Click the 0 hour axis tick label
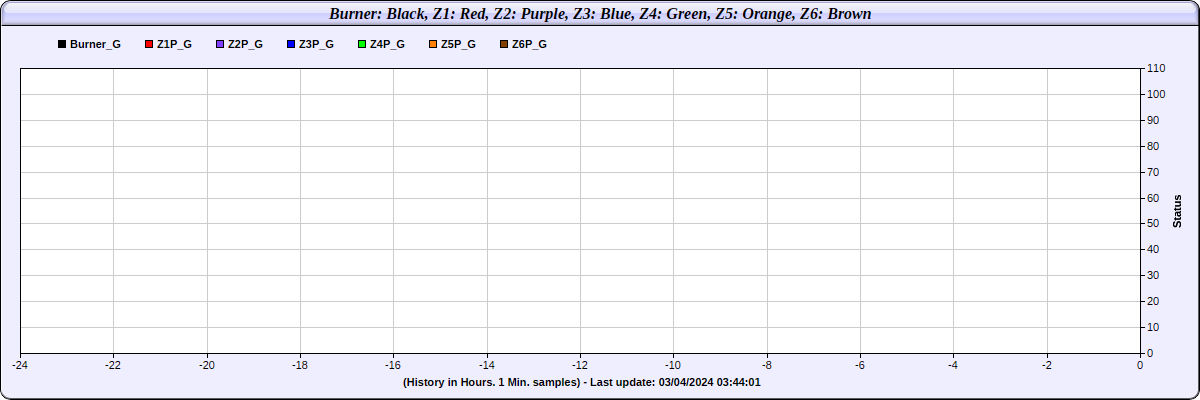This screenshot has width=1200, height=400. click(1140, 365)
